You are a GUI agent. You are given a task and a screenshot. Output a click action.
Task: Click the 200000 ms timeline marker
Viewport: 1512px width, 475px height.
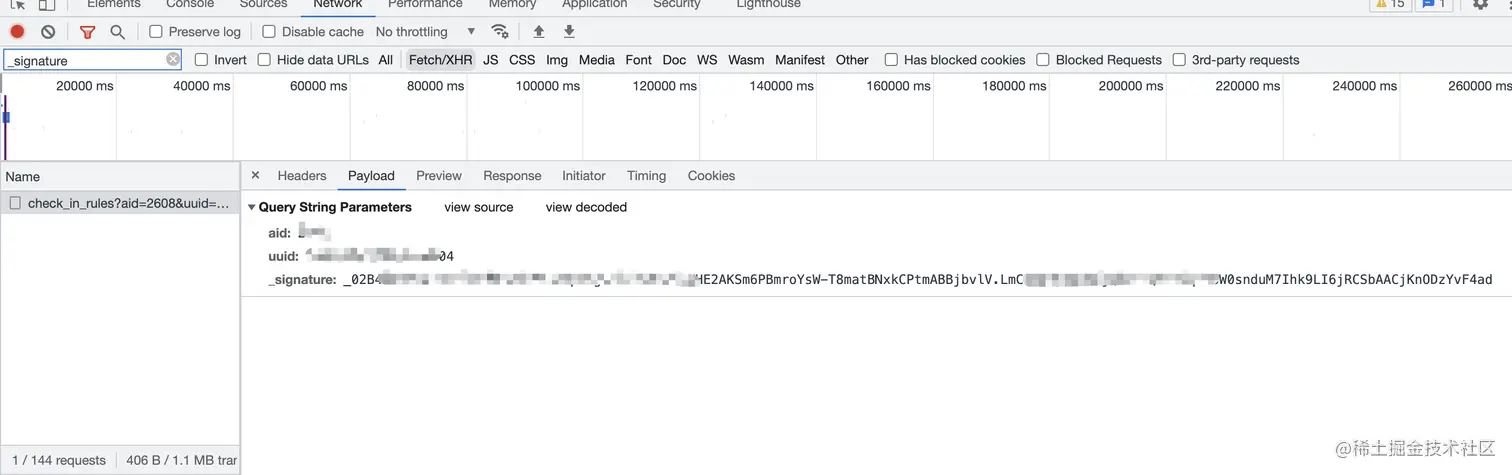tap(1131, 86)
